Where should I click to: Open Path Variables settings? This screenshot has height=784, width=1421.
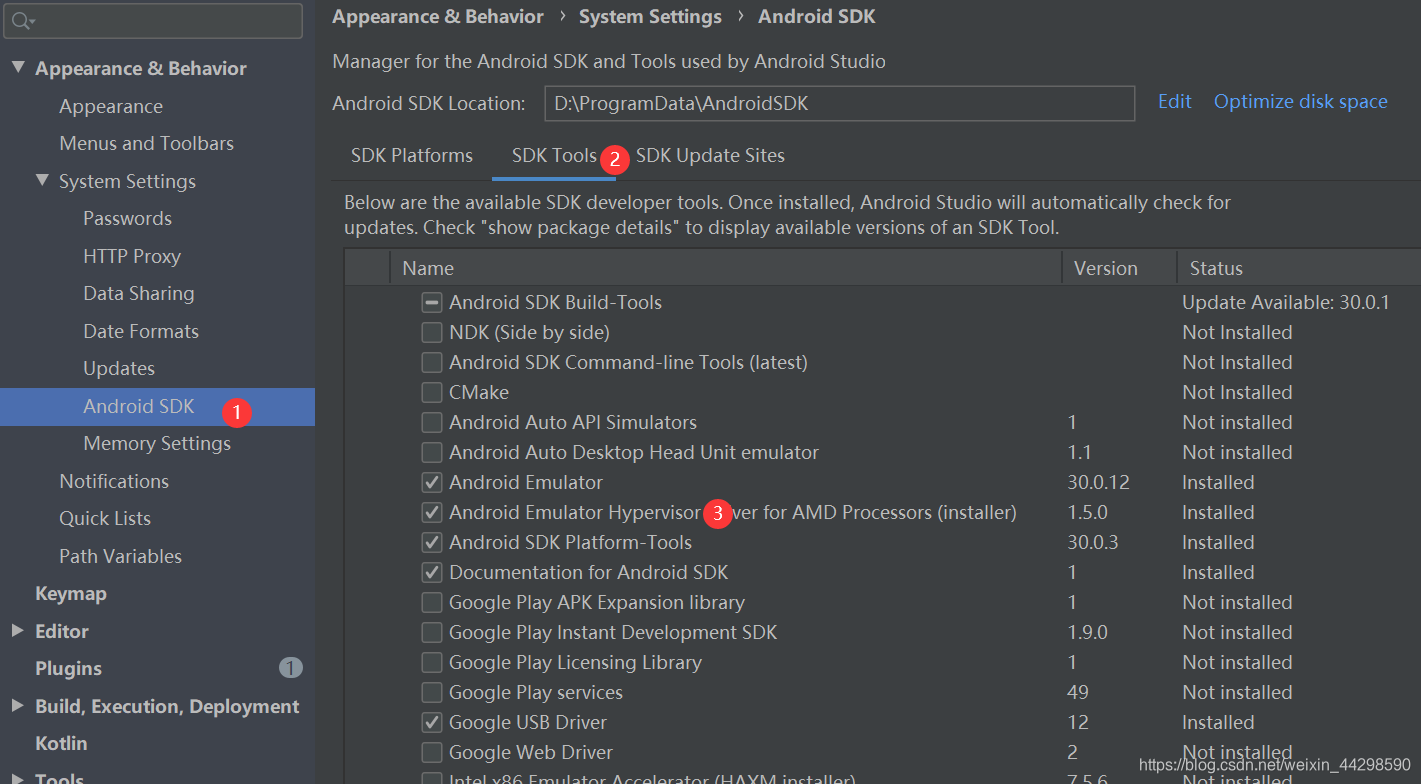(x=121, y=556)
